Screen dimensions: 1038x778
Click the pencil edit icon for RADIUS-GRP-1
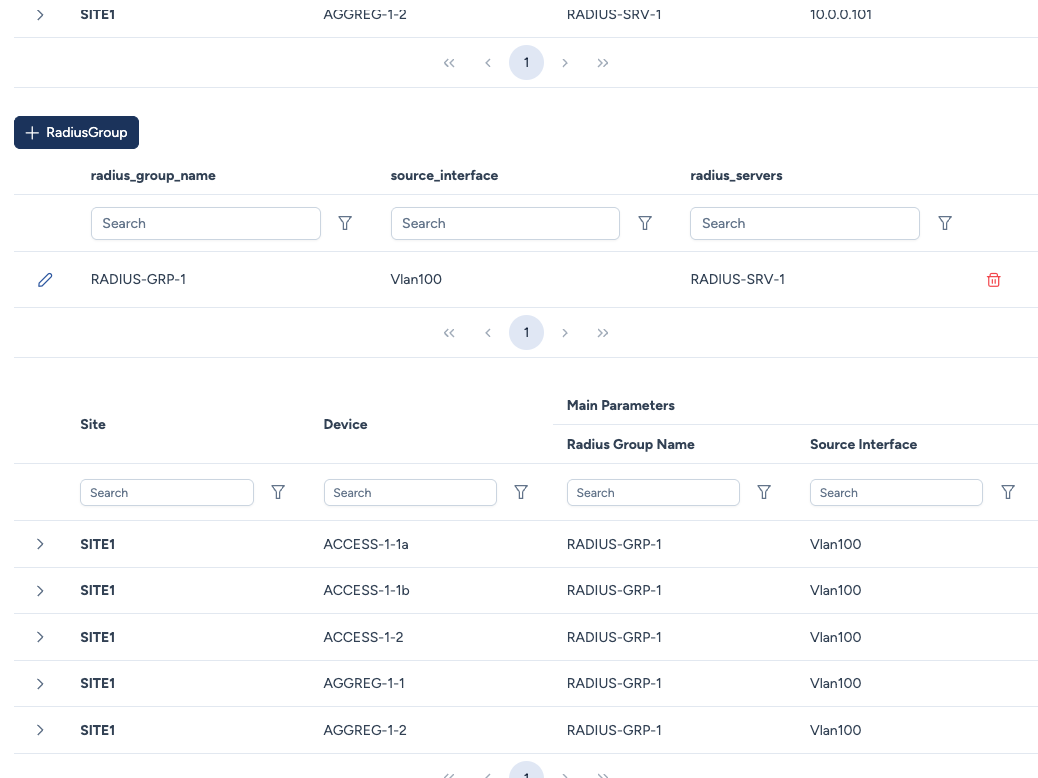pos(45,280)
